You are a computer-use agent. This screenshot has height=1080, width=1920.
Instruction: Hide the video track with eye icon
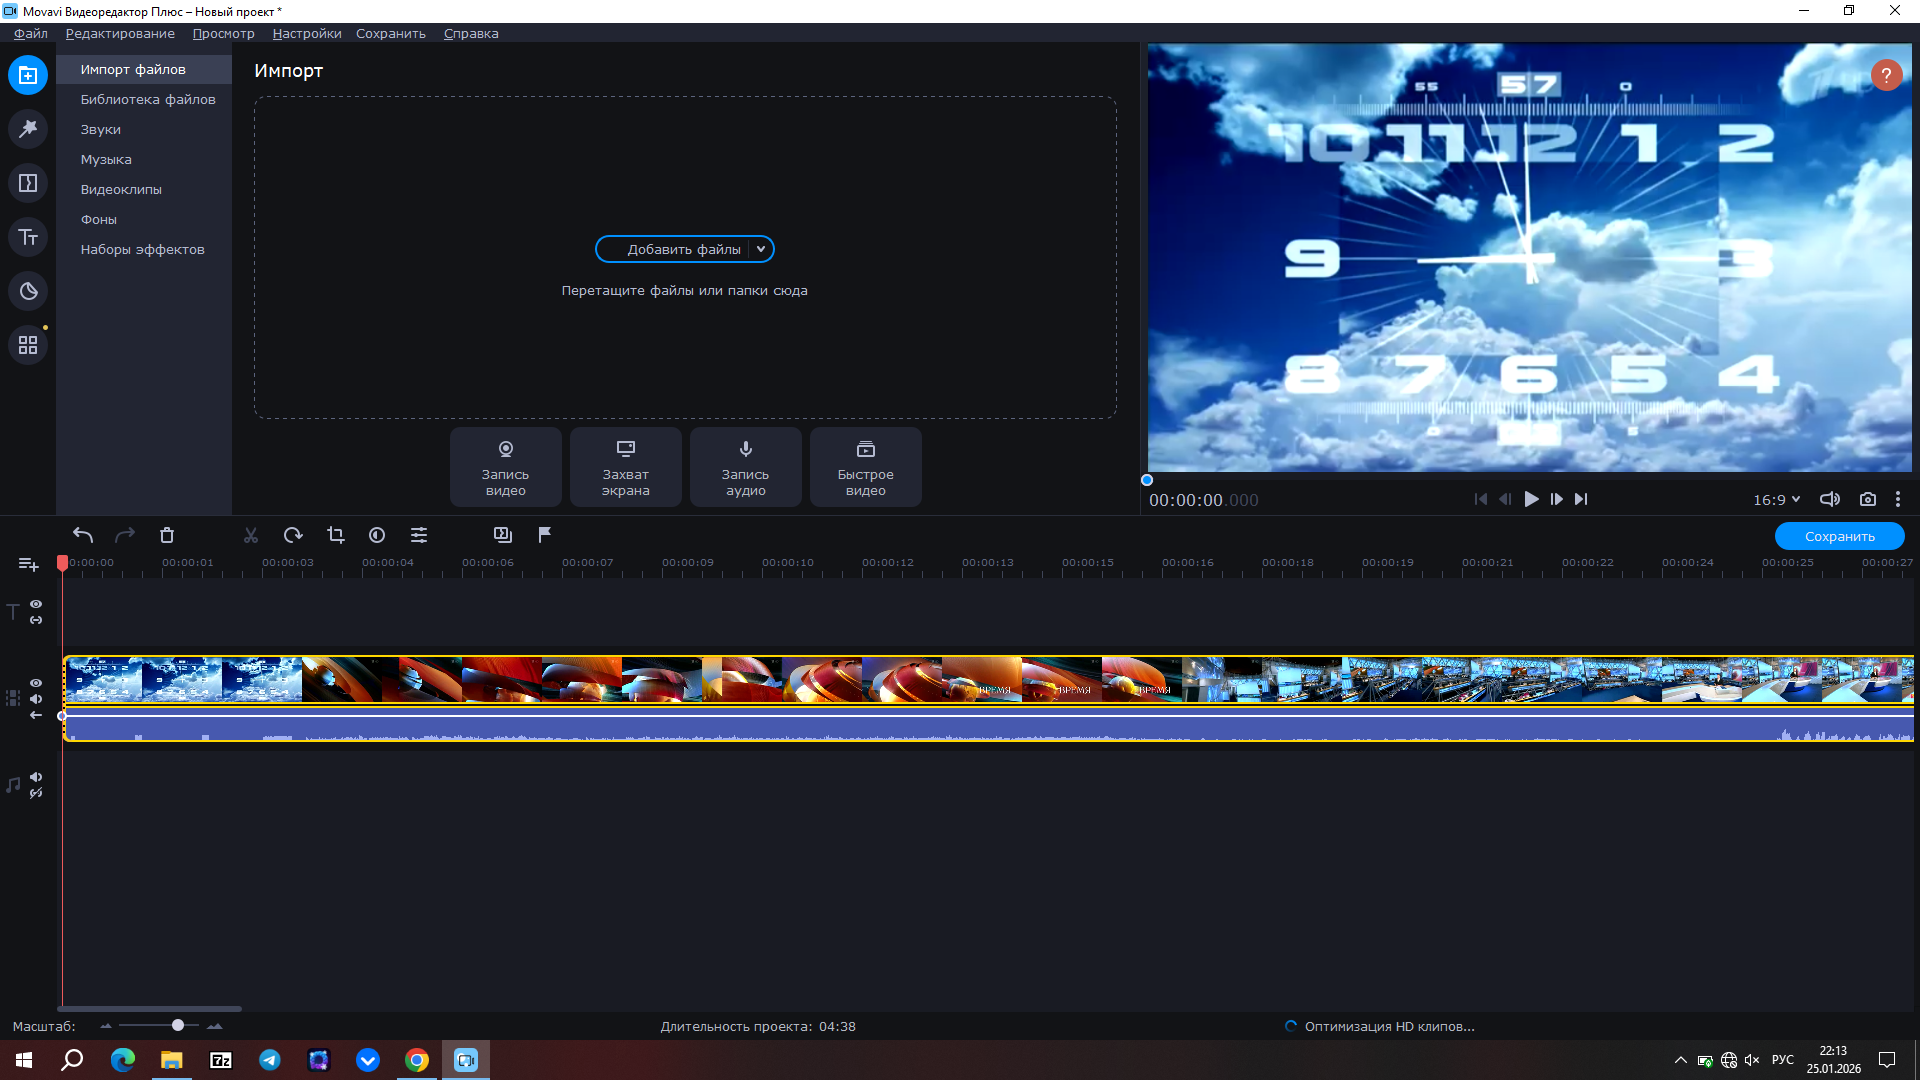pos(36,683)
